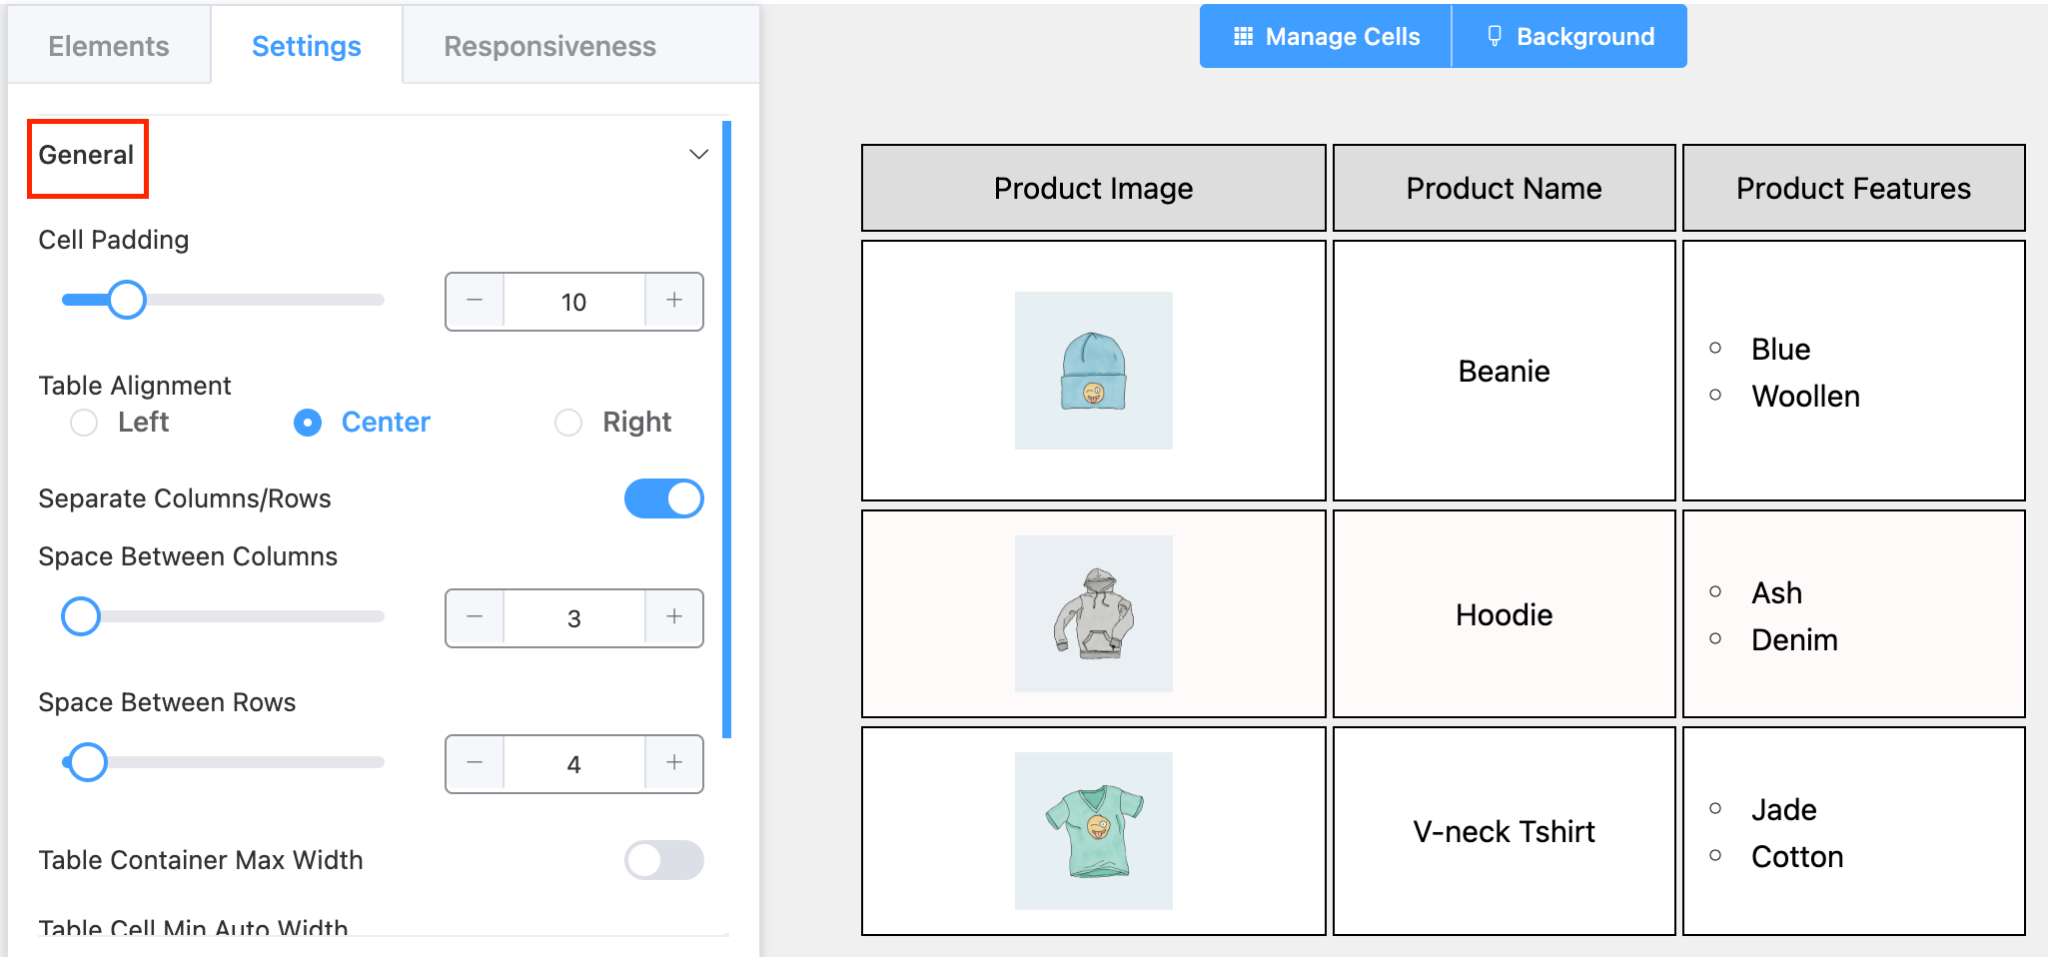Click the minus icon beside Cell Padding value
The height and width of the screenshot is (957, 2048).
pos(475,301)
